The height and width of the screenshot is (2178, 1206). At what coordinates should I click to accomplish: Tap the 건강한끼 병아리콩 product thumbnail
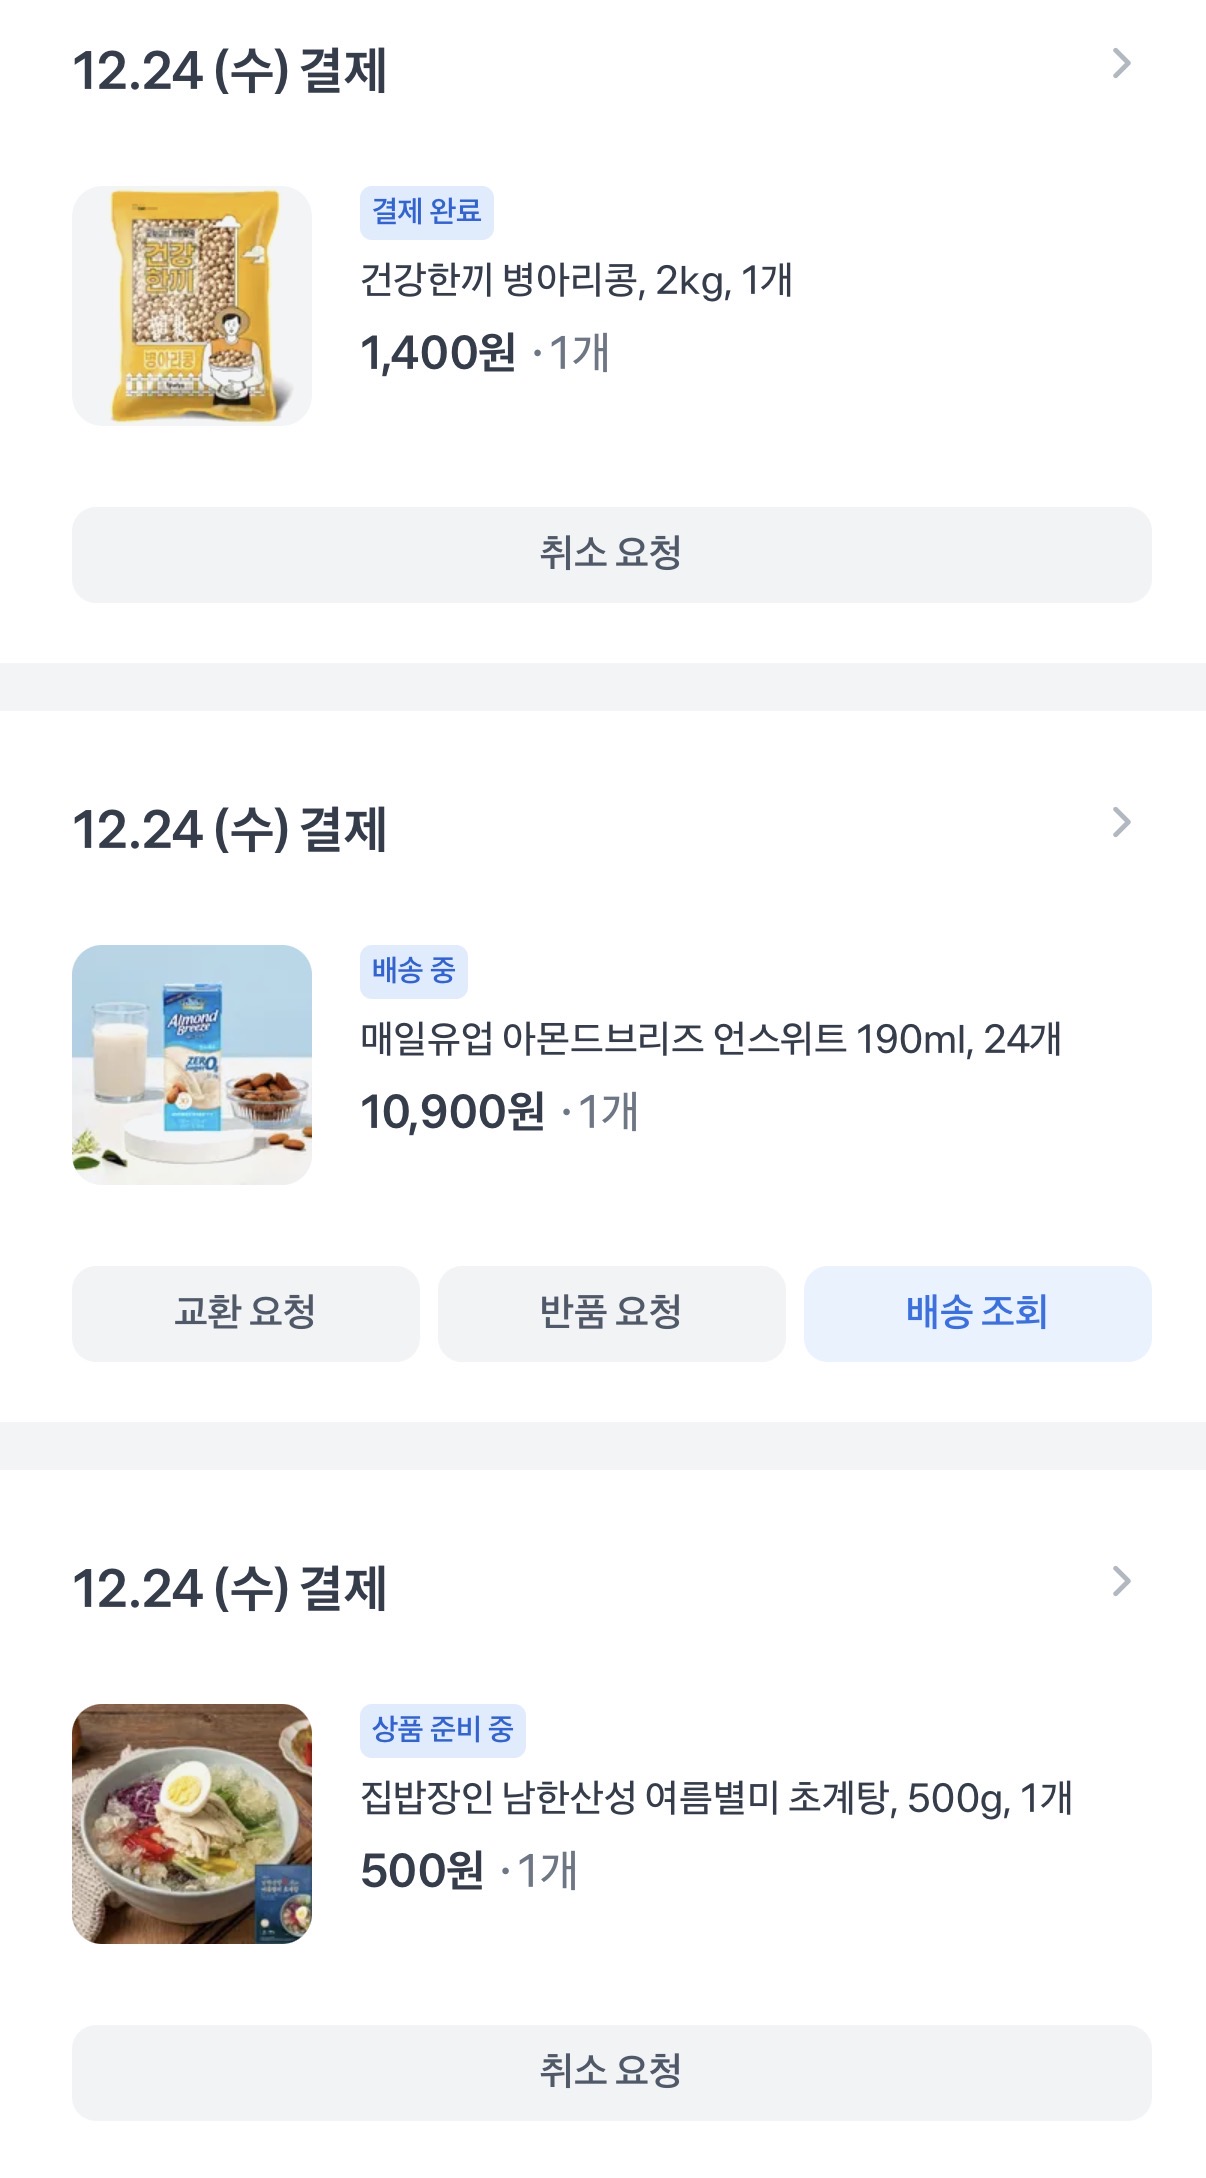click(x=192, y=306)
